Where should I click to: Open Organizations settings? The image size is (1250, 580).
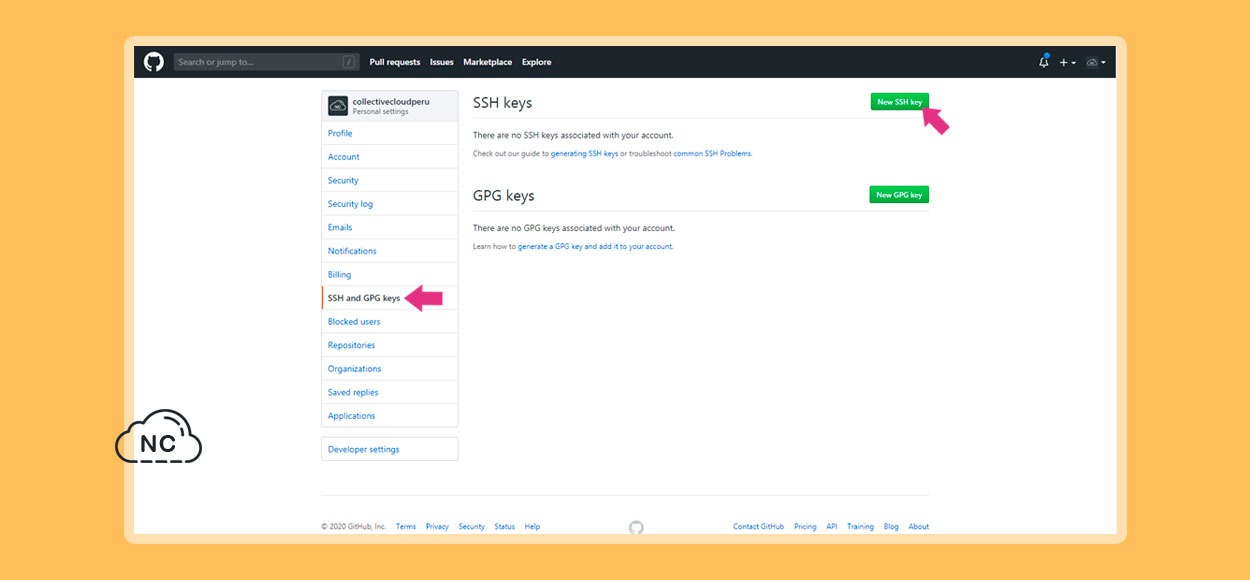coord(390,368)
